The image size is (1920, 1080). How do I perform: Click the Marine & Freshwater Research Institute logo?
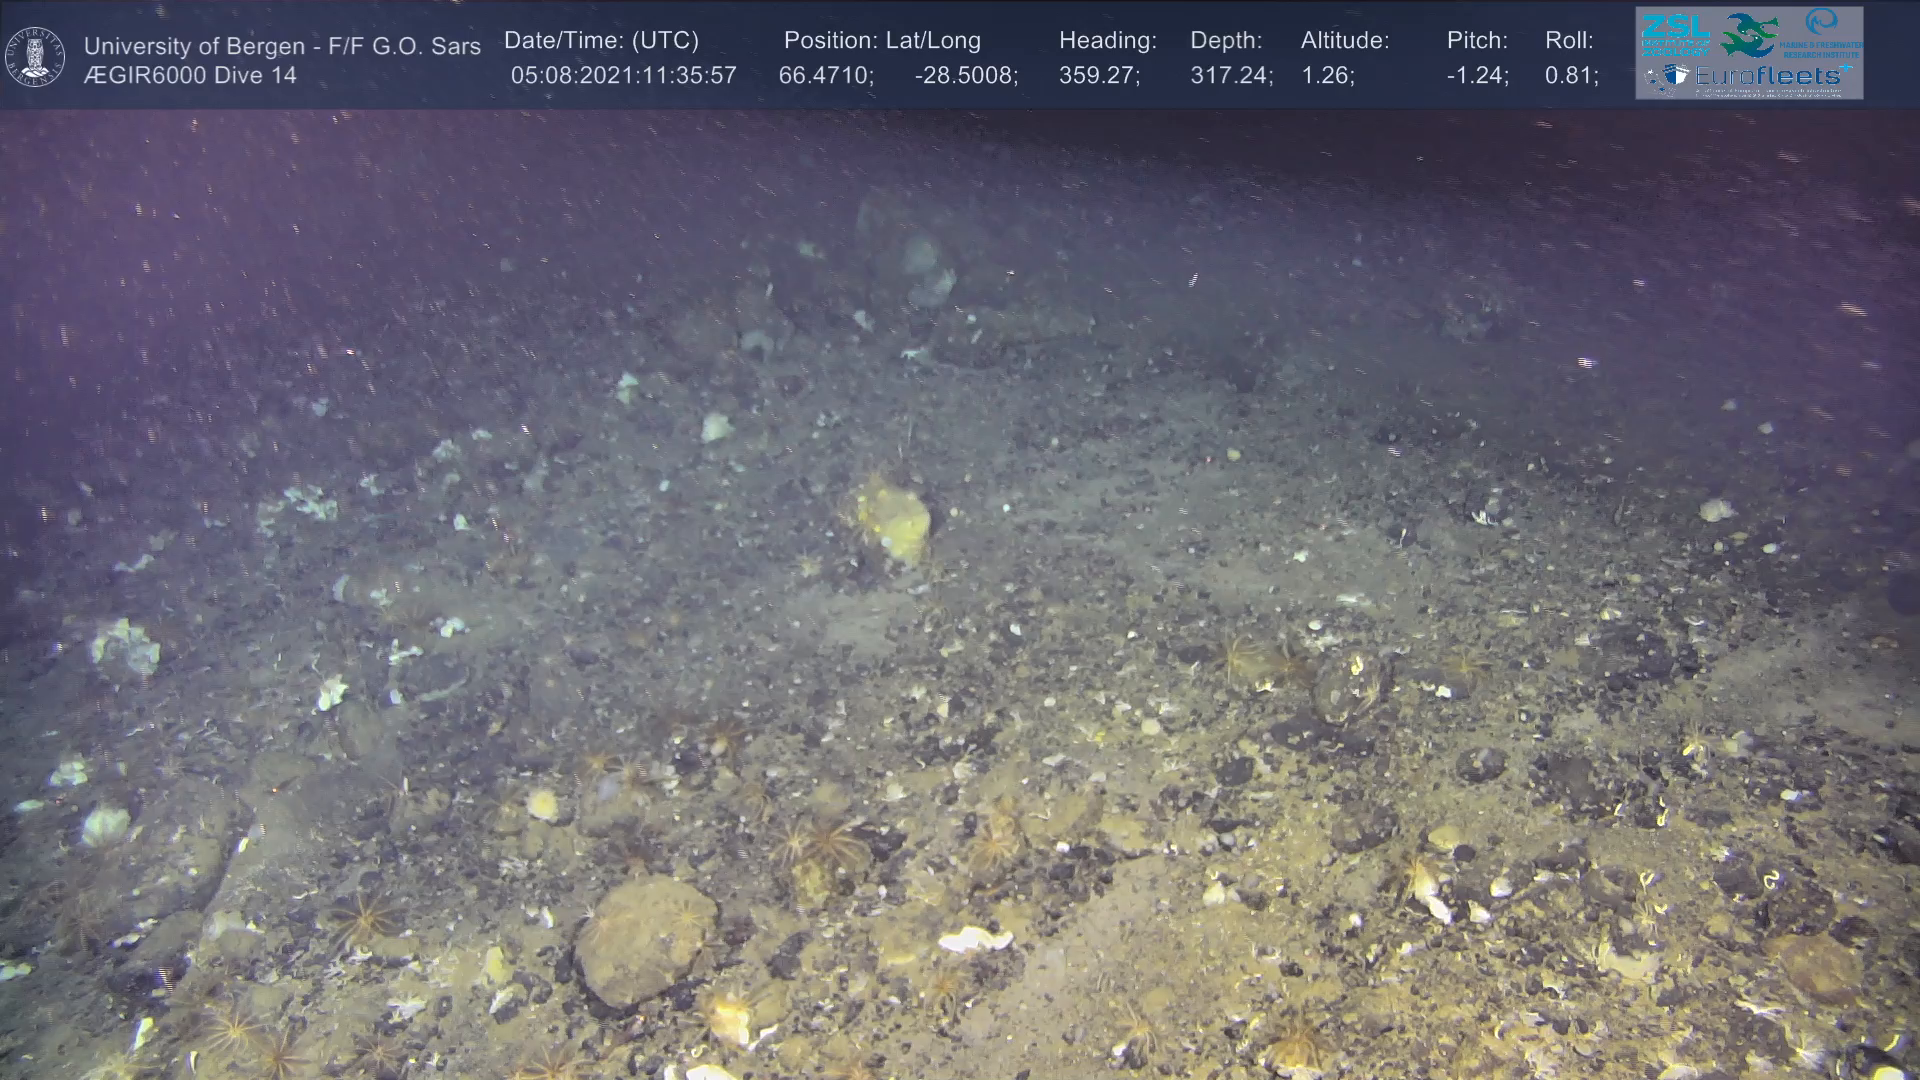click(x=1822, y=32)
